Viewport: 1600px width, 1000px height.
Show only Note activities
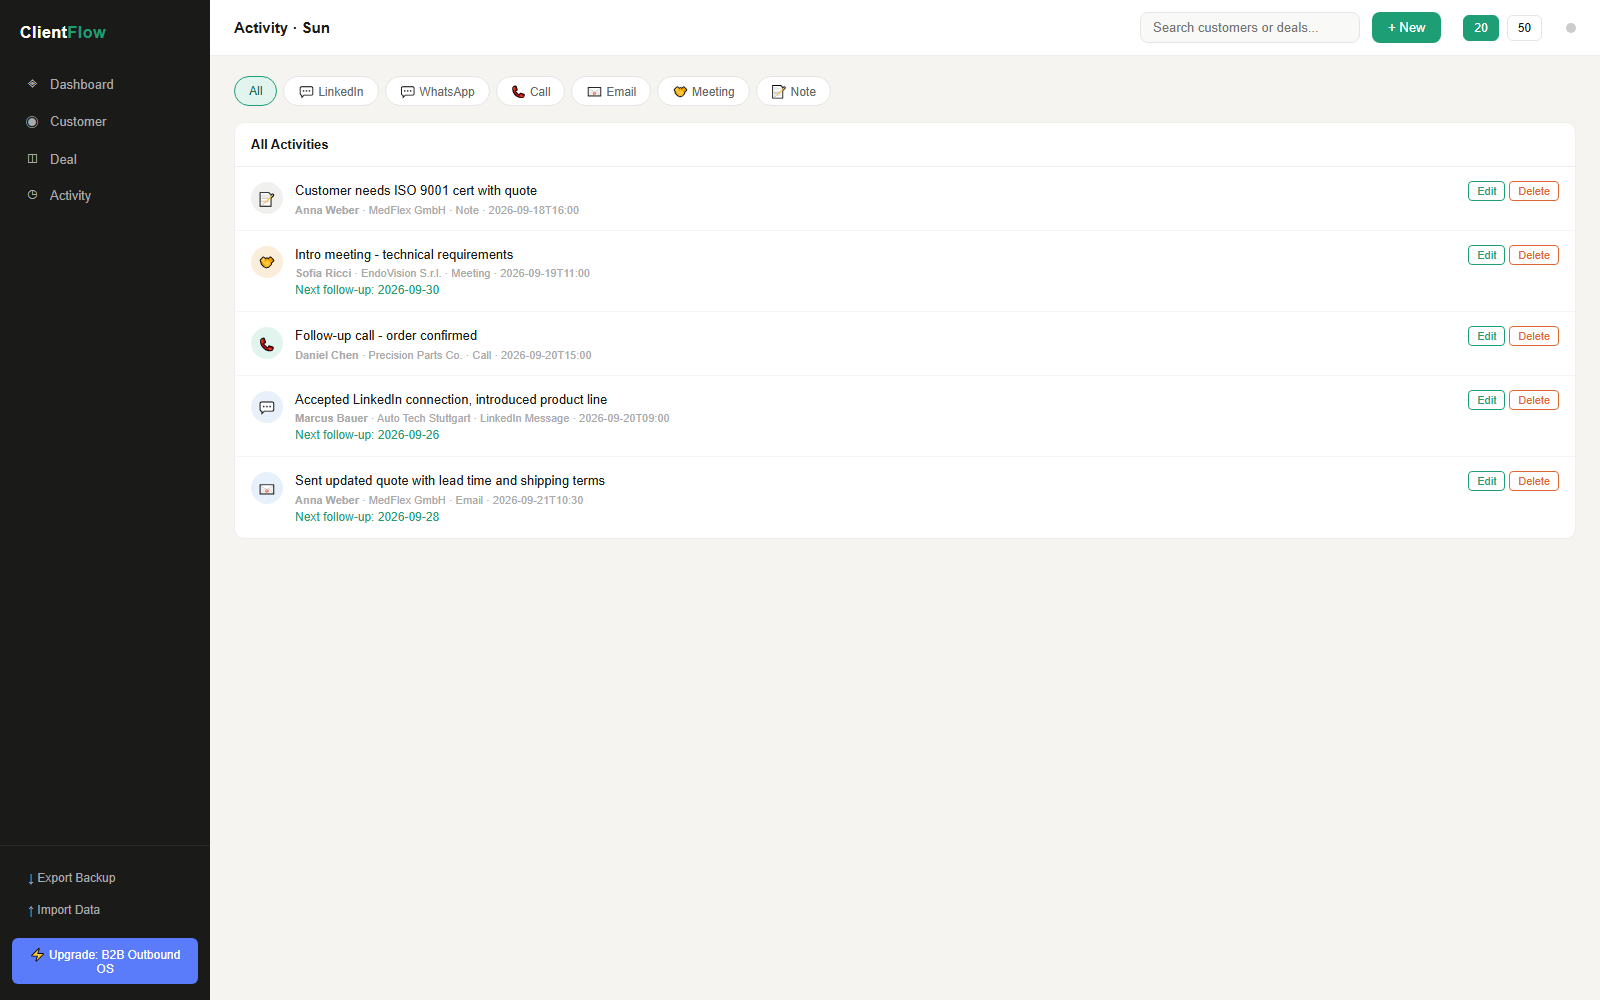793,91
